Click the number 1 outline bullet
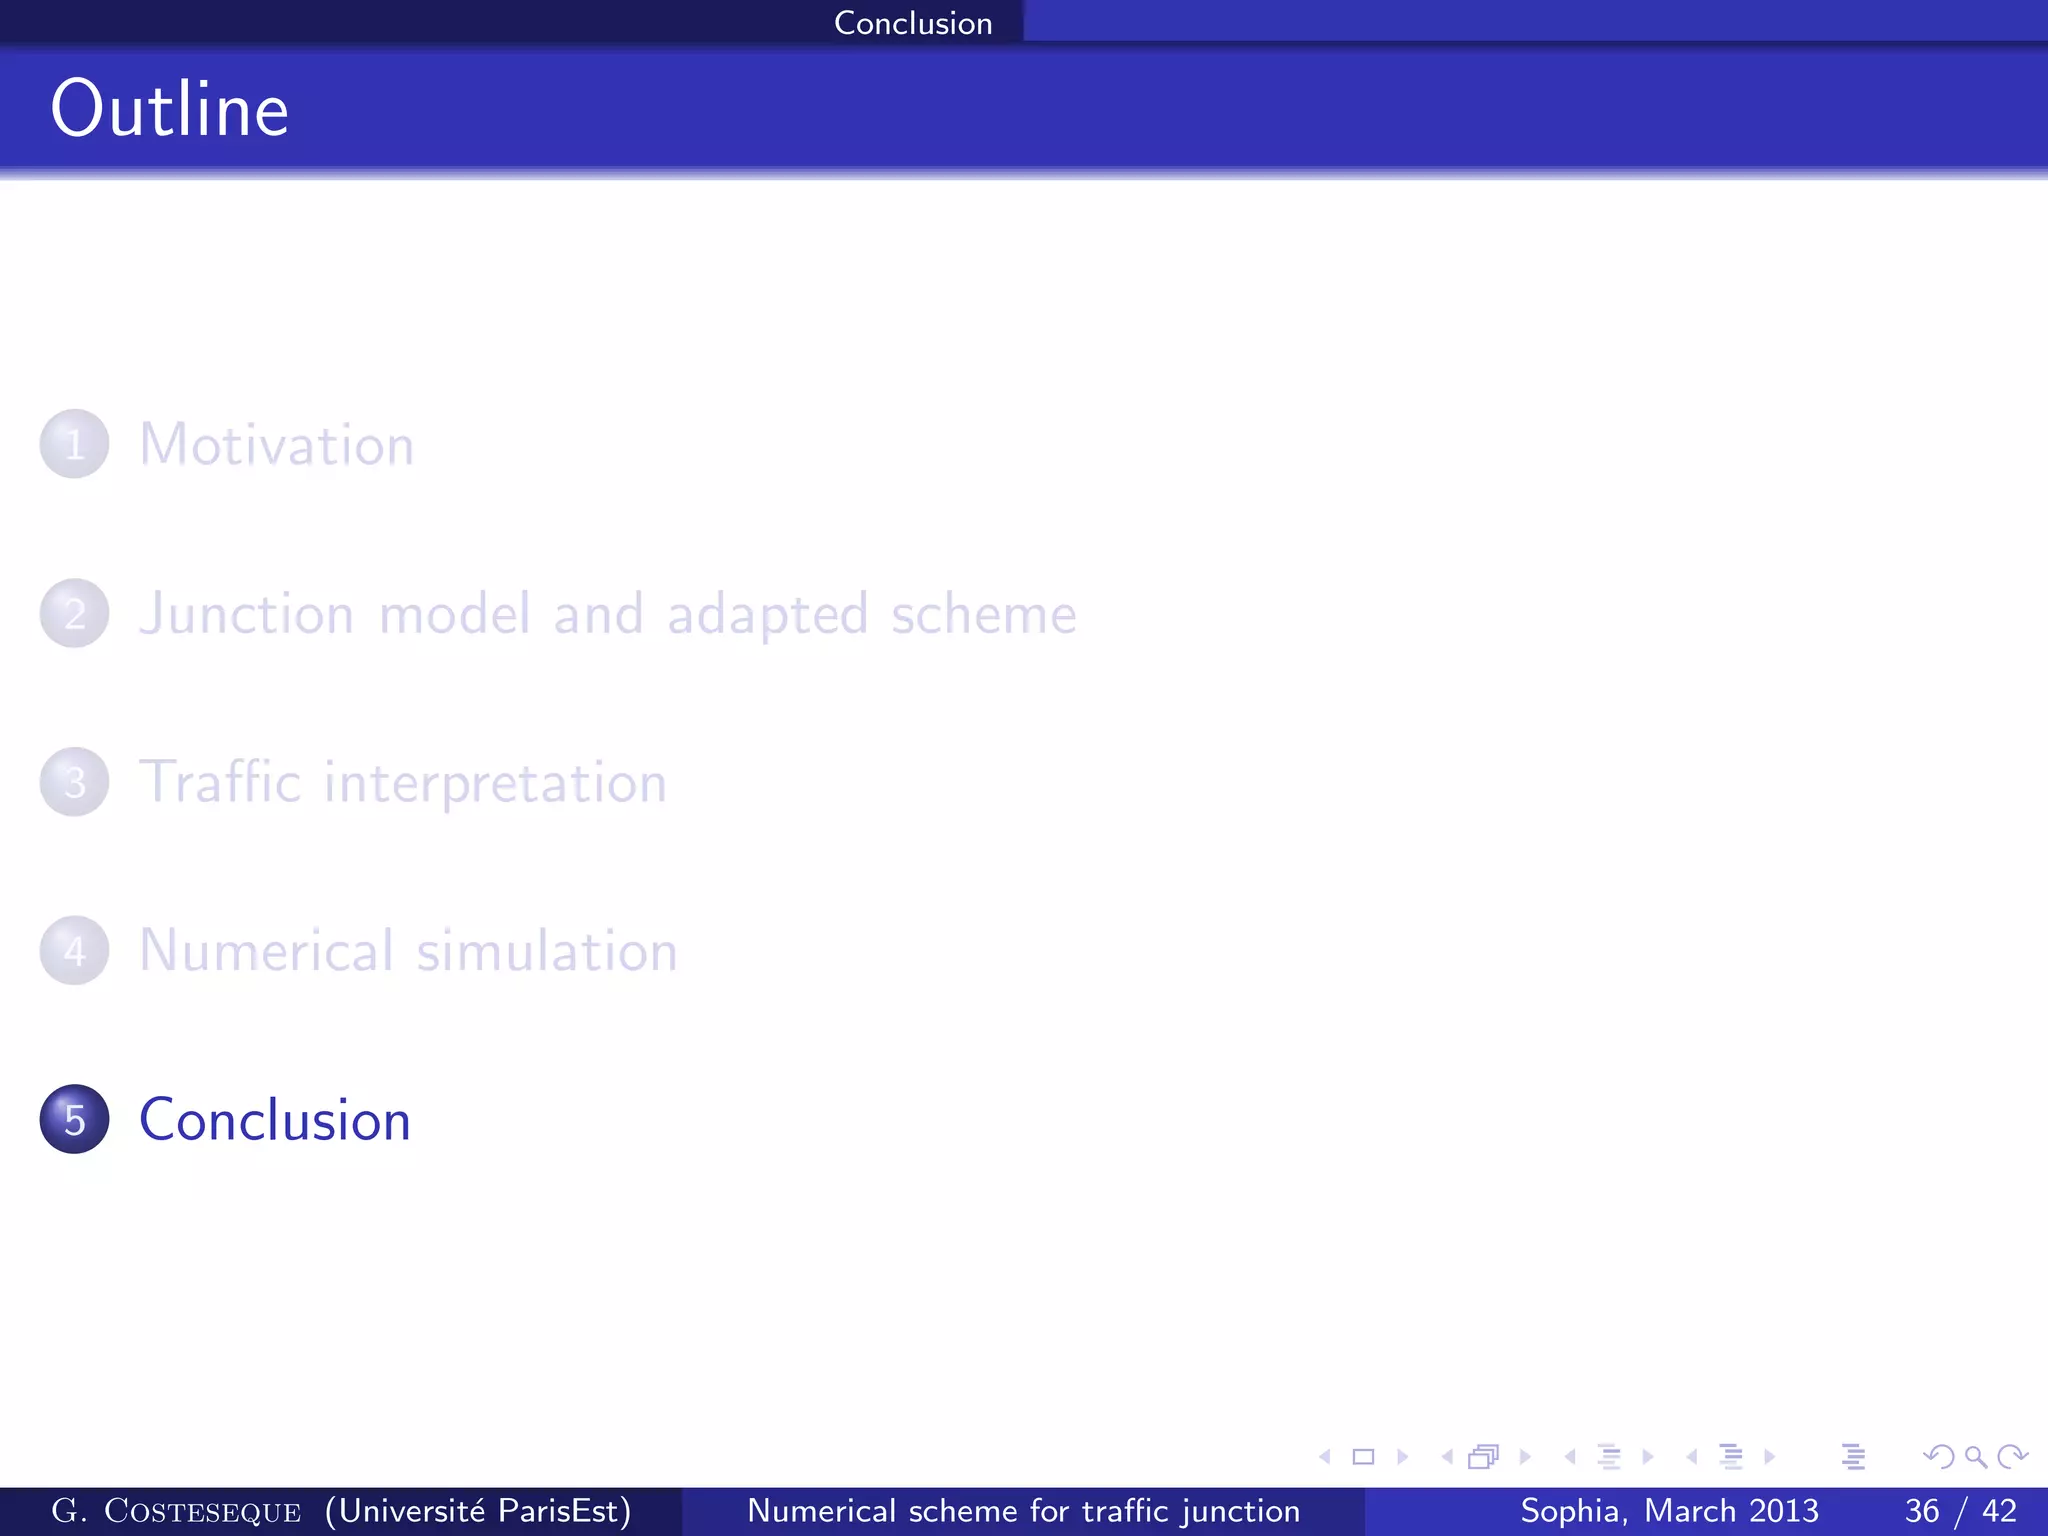Image resolution: width=2048 pixels, height=1536 pixels. (74, 444)
